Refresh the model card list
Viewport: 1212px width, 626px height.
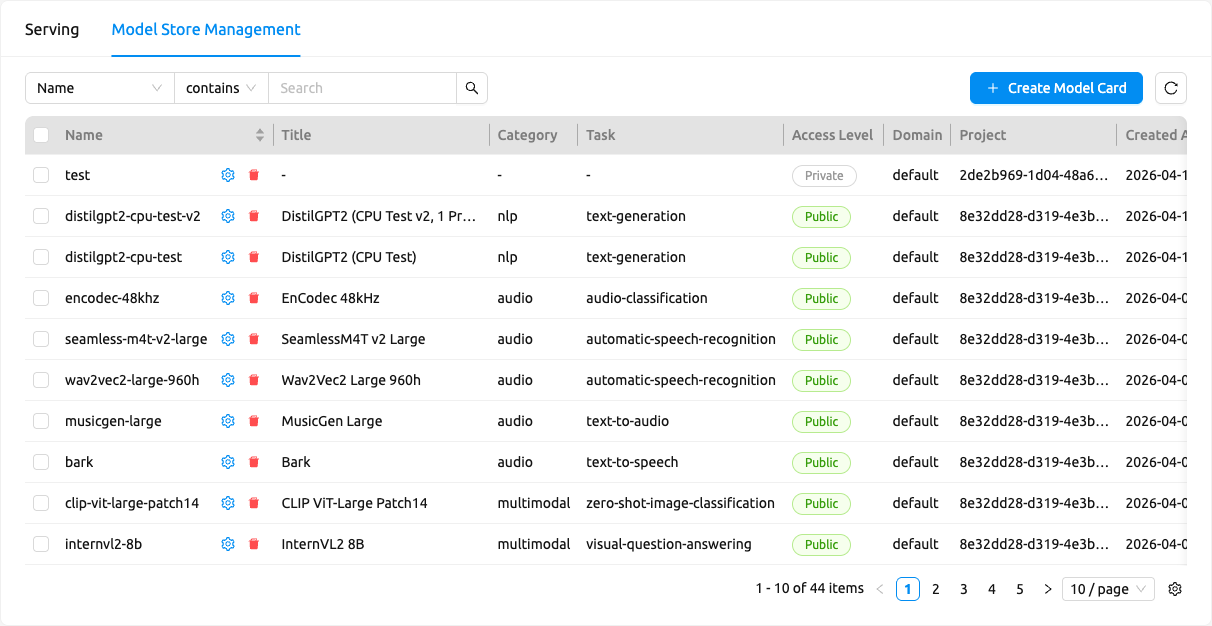pos(1171,88)
